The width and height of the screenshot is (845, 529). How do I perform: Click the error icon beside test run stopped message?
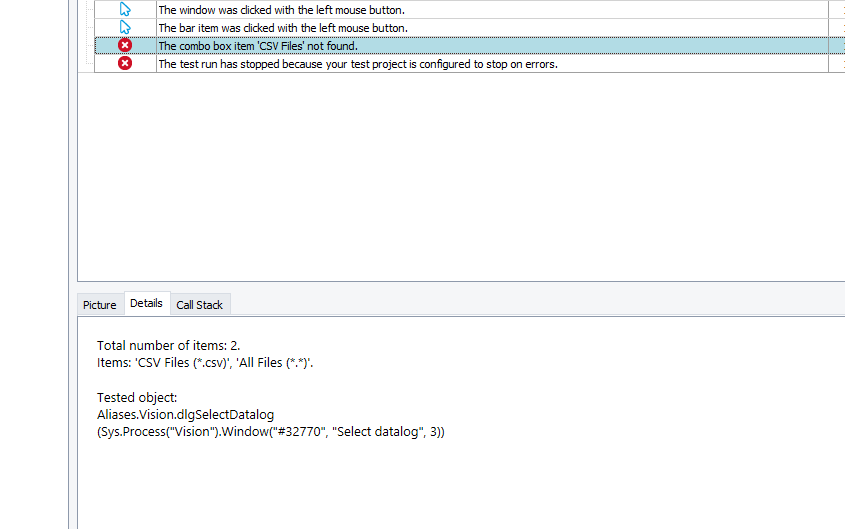coord(125,64)
